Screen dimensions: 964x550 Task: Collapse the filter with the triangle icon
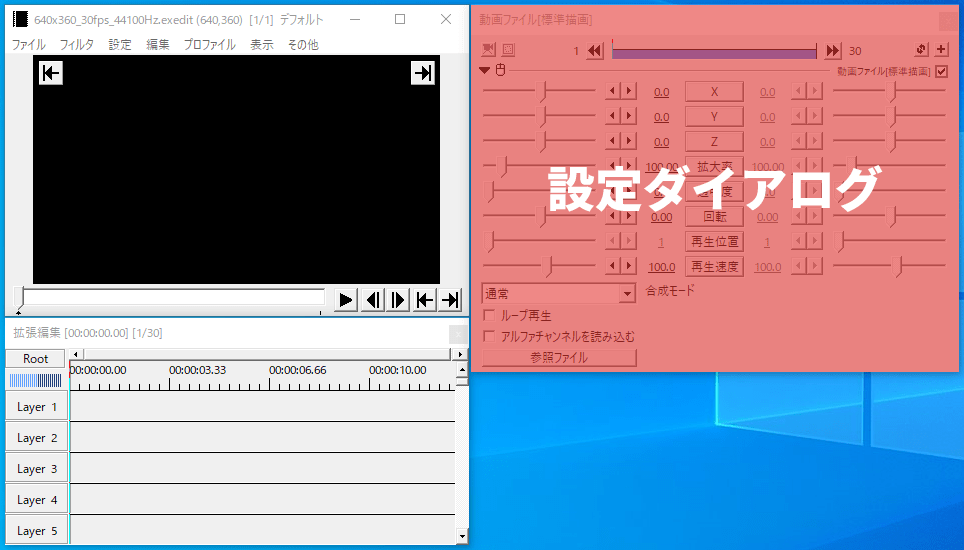(x=484, y=71)
